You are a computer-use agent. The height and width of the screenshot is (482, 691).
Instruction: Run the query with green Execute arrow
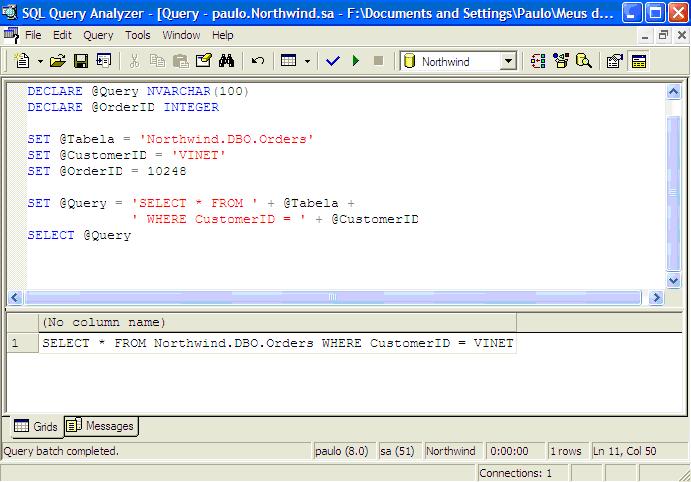coord(356,61)
